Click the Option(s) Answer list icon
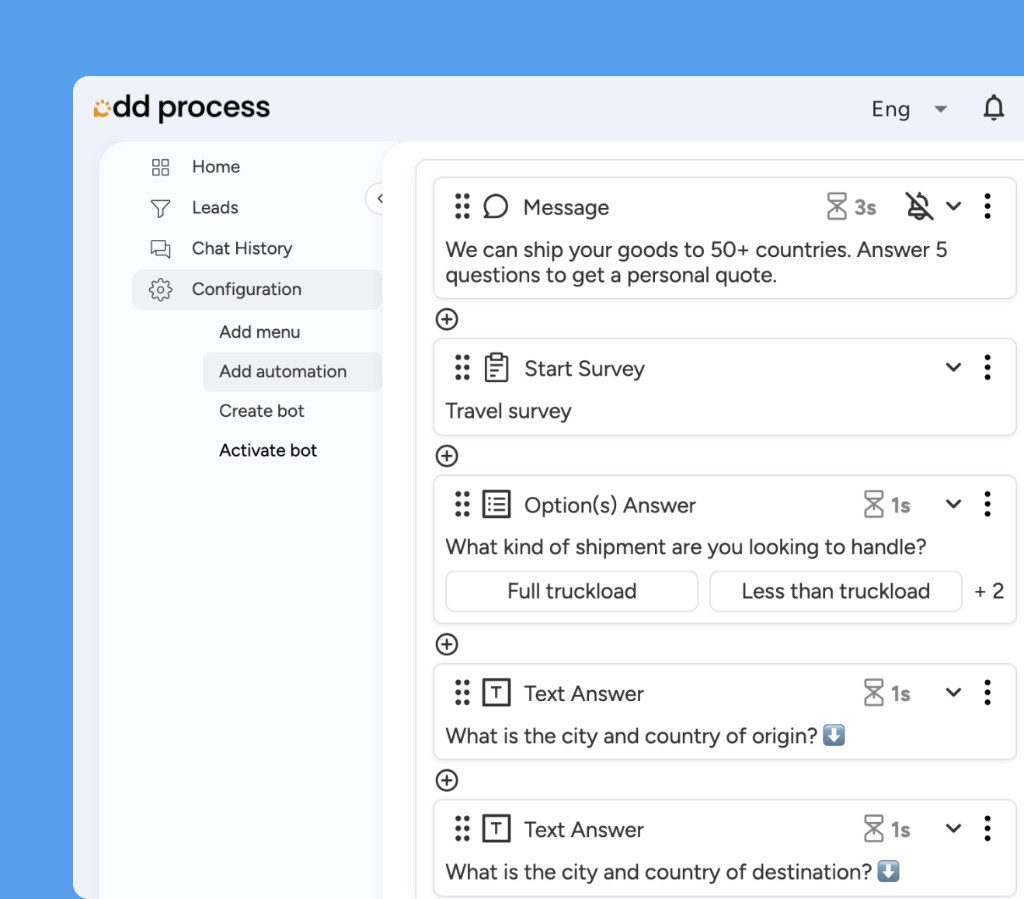 [x=496, y=504]
